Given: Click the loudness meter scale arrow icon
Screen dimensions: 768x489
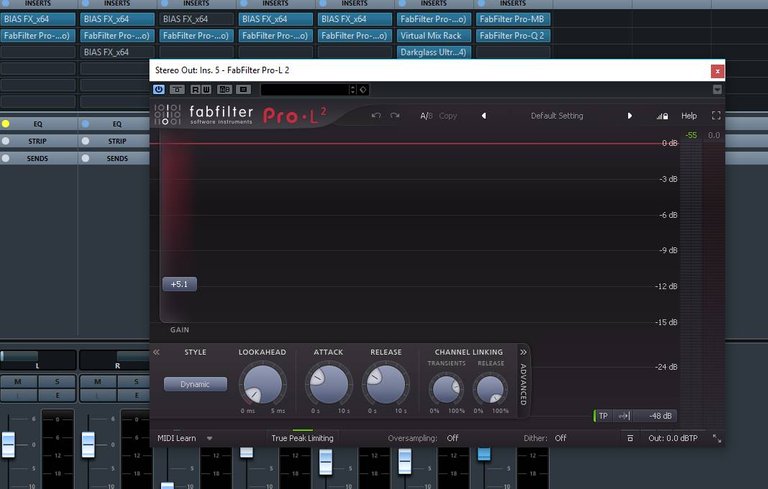Looking at the screenshot, I should pos(623,416).
